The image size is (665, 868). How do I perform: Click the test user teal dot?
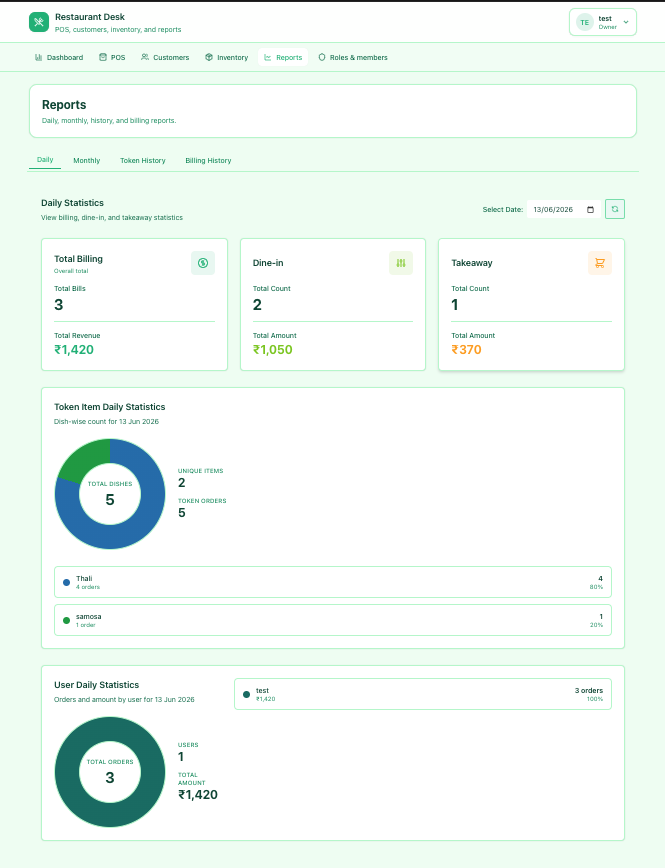[x=246, y=694]
